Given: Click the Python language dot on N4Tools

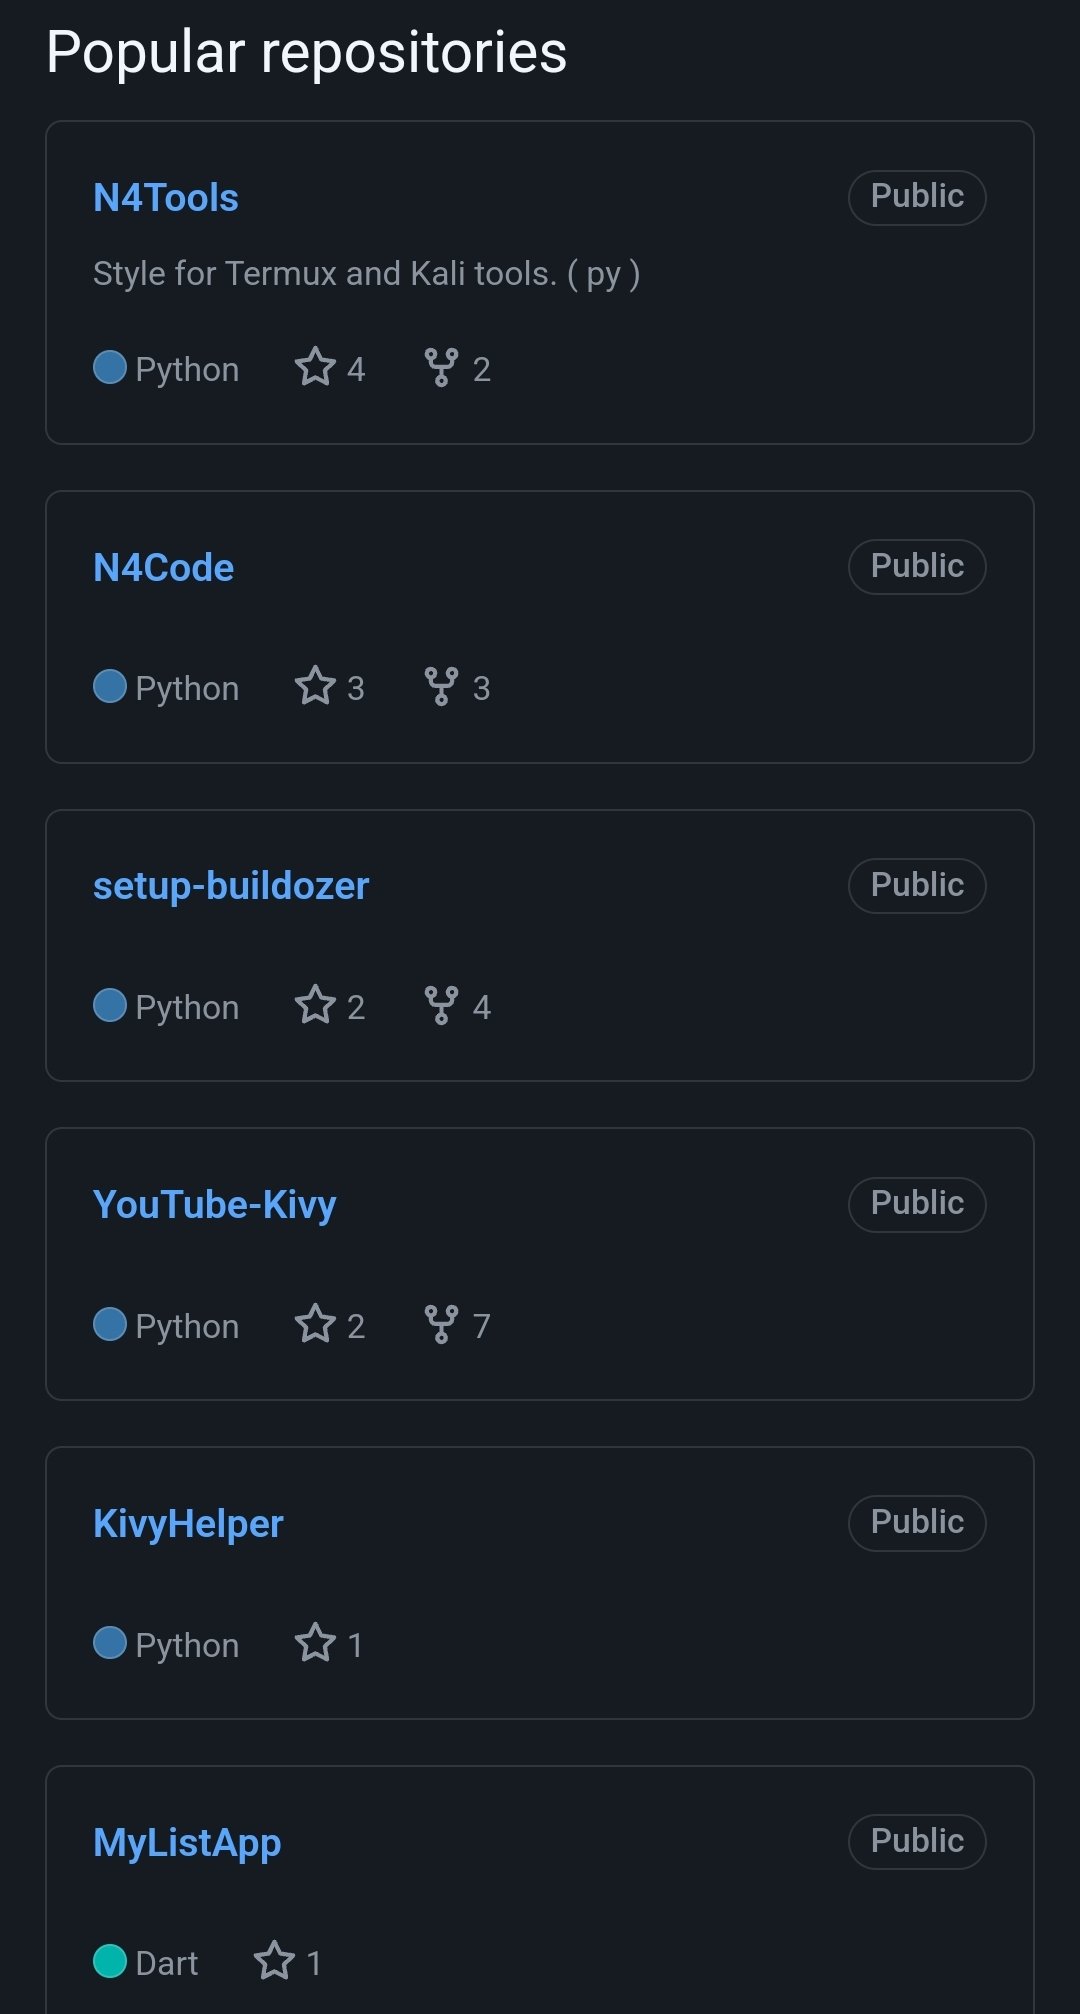Looking at the screenshot, I should pyautogui.click(x=110, y=367).
